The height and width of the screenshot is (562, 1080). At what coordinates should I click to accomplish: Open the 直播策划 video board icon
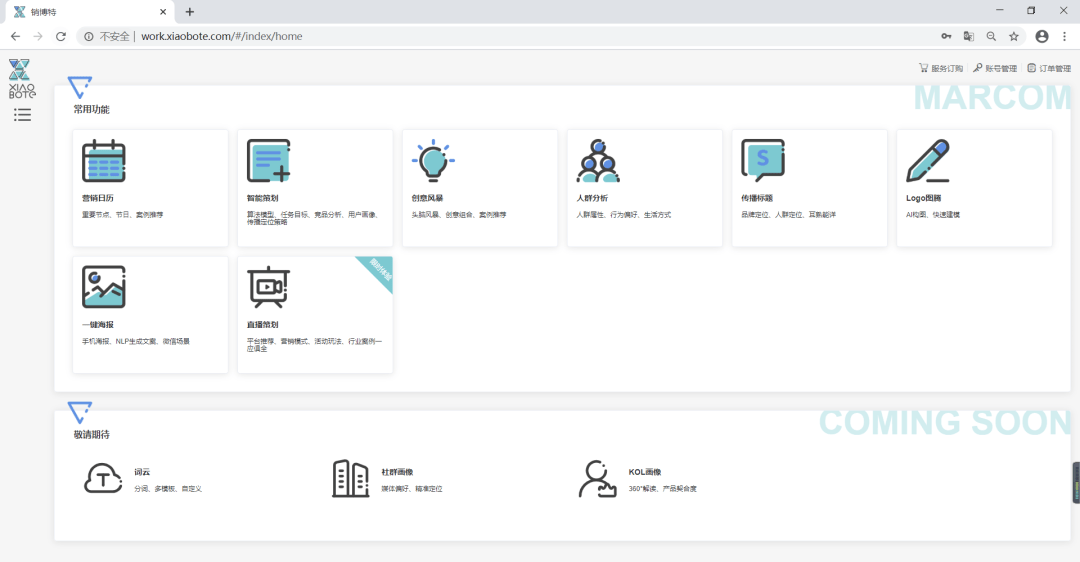tap(269, 287)
